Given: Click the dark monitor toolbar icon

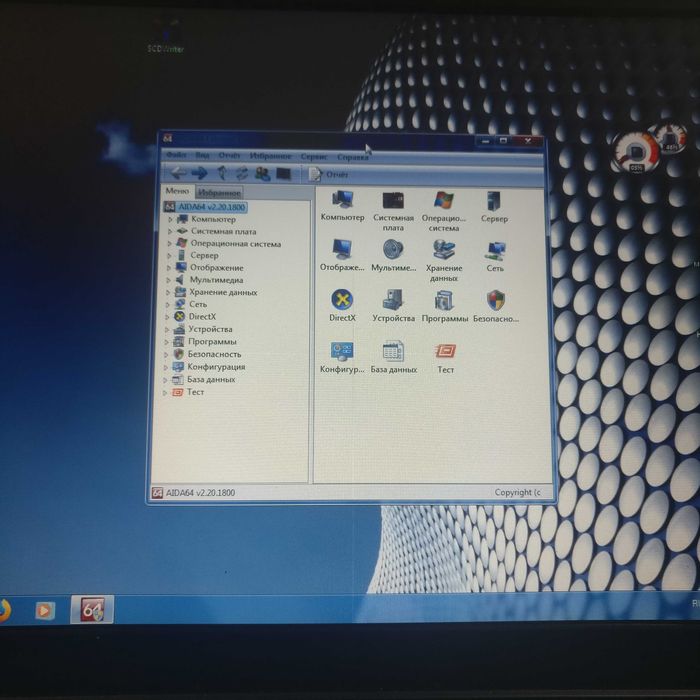Looking at the screenshot, I should pos(283,174).
